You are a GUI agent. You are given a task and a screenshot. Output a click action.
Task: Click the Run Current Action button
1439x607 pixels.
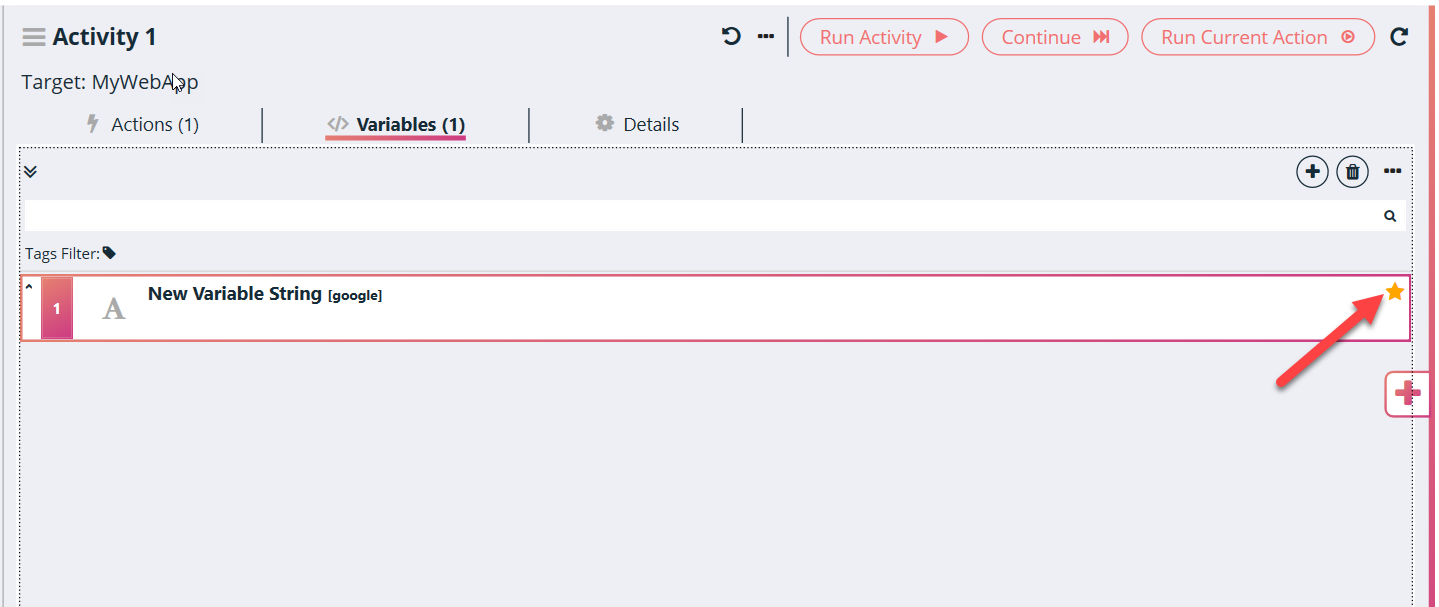pos(1257,37)
